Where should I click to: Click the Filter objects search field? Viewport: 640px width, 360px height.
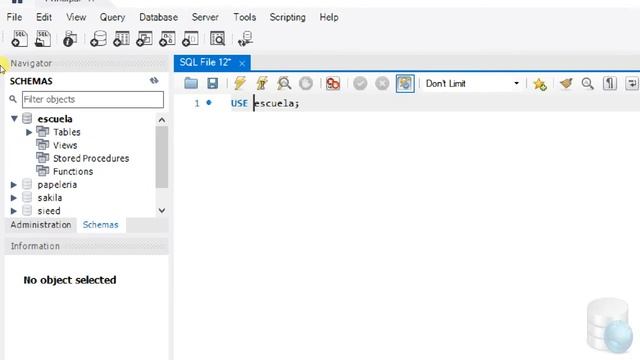(x=93, y=99)
